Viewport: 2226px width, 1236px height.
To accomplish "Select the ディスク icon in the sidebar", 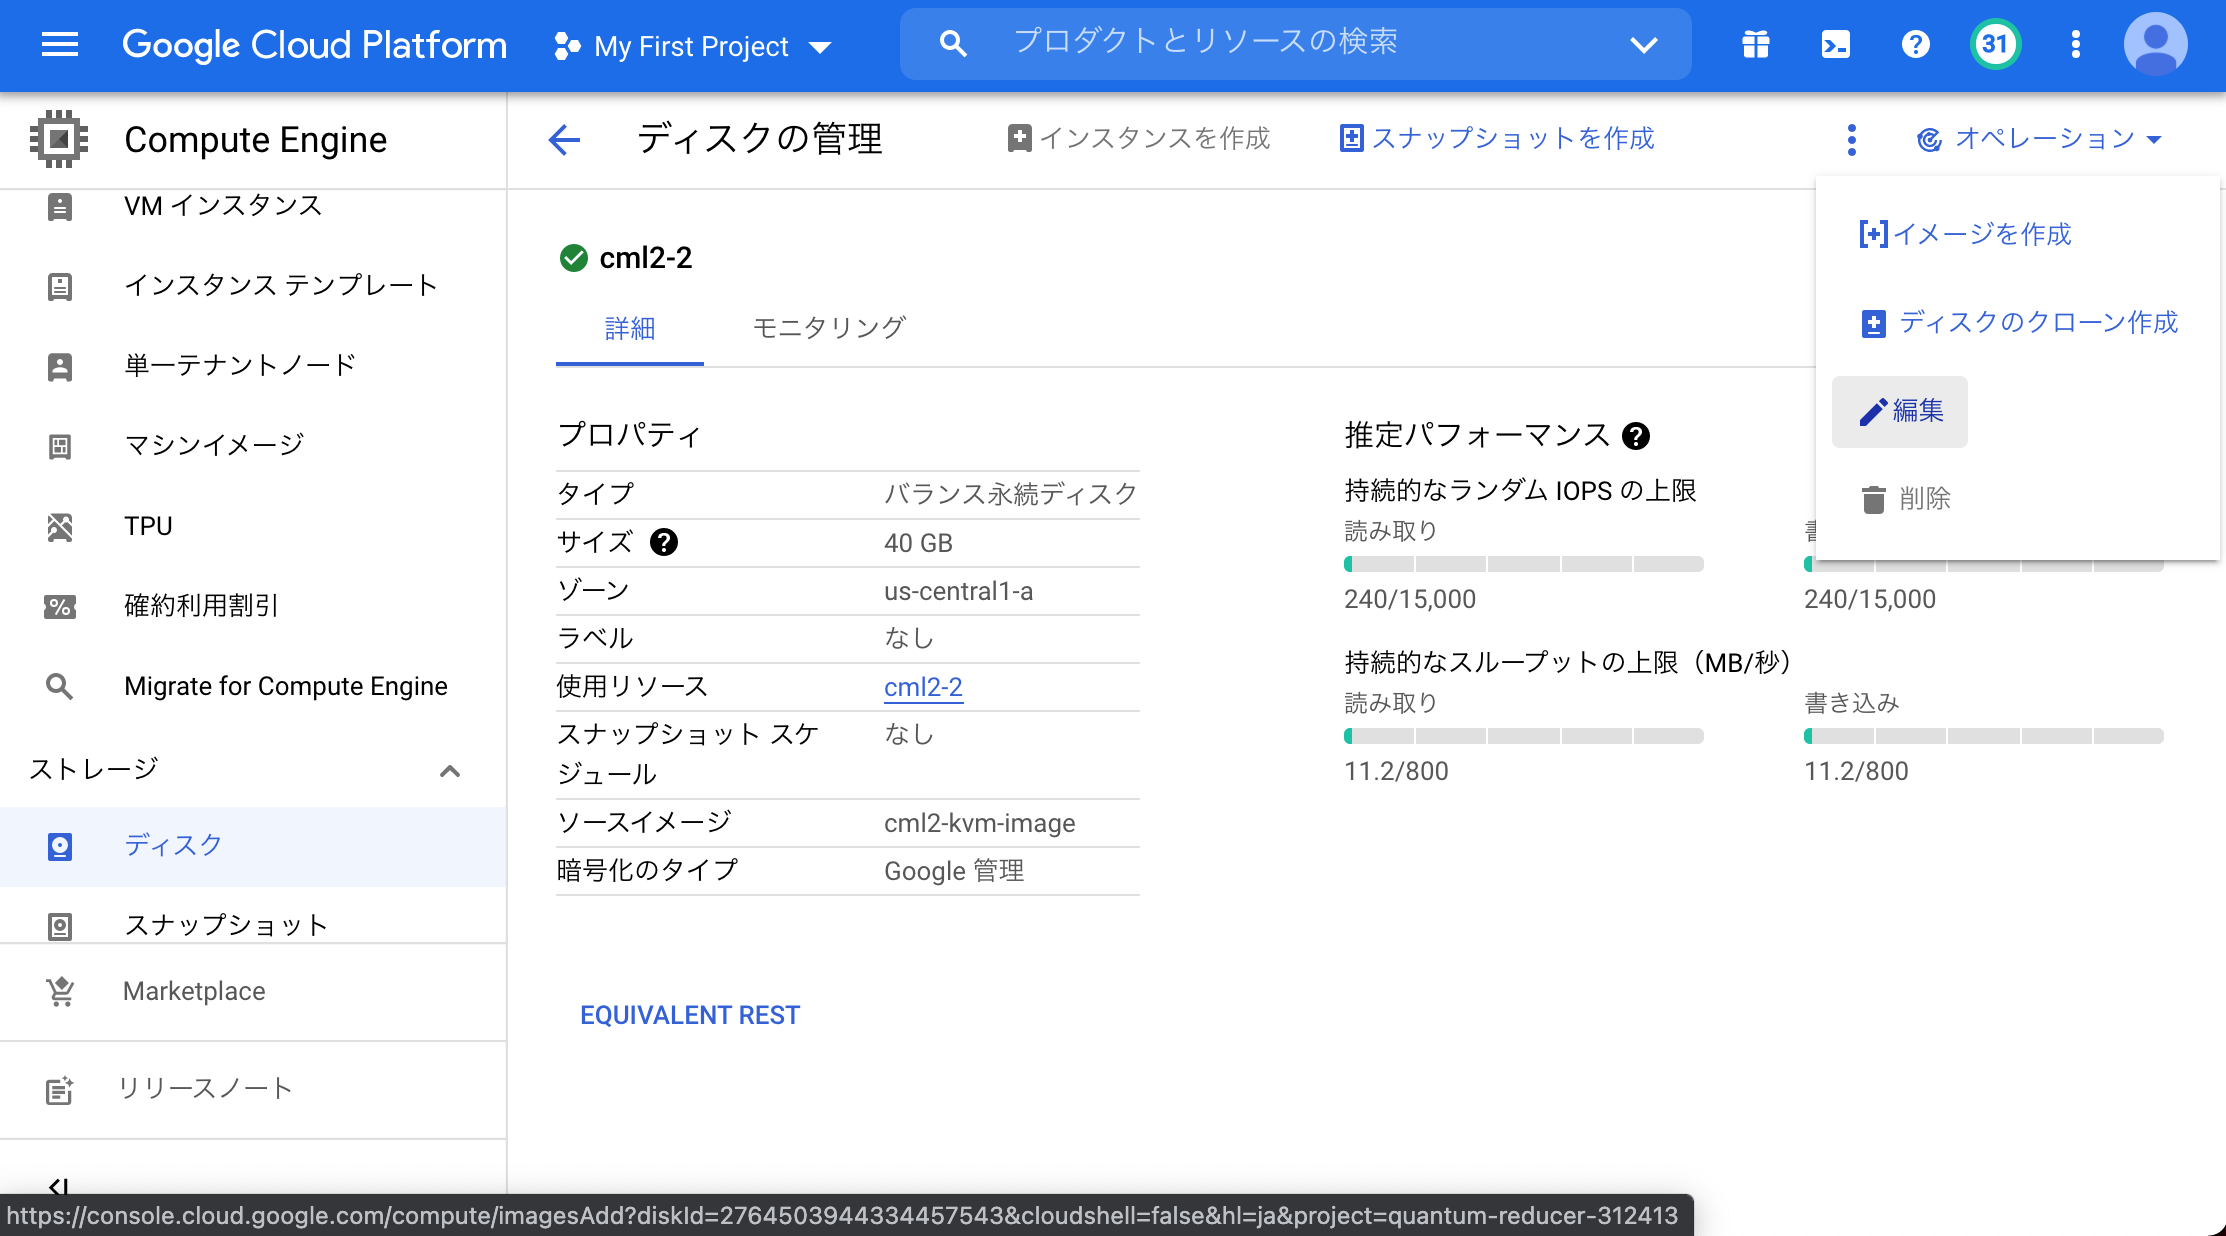I will 60,846.
